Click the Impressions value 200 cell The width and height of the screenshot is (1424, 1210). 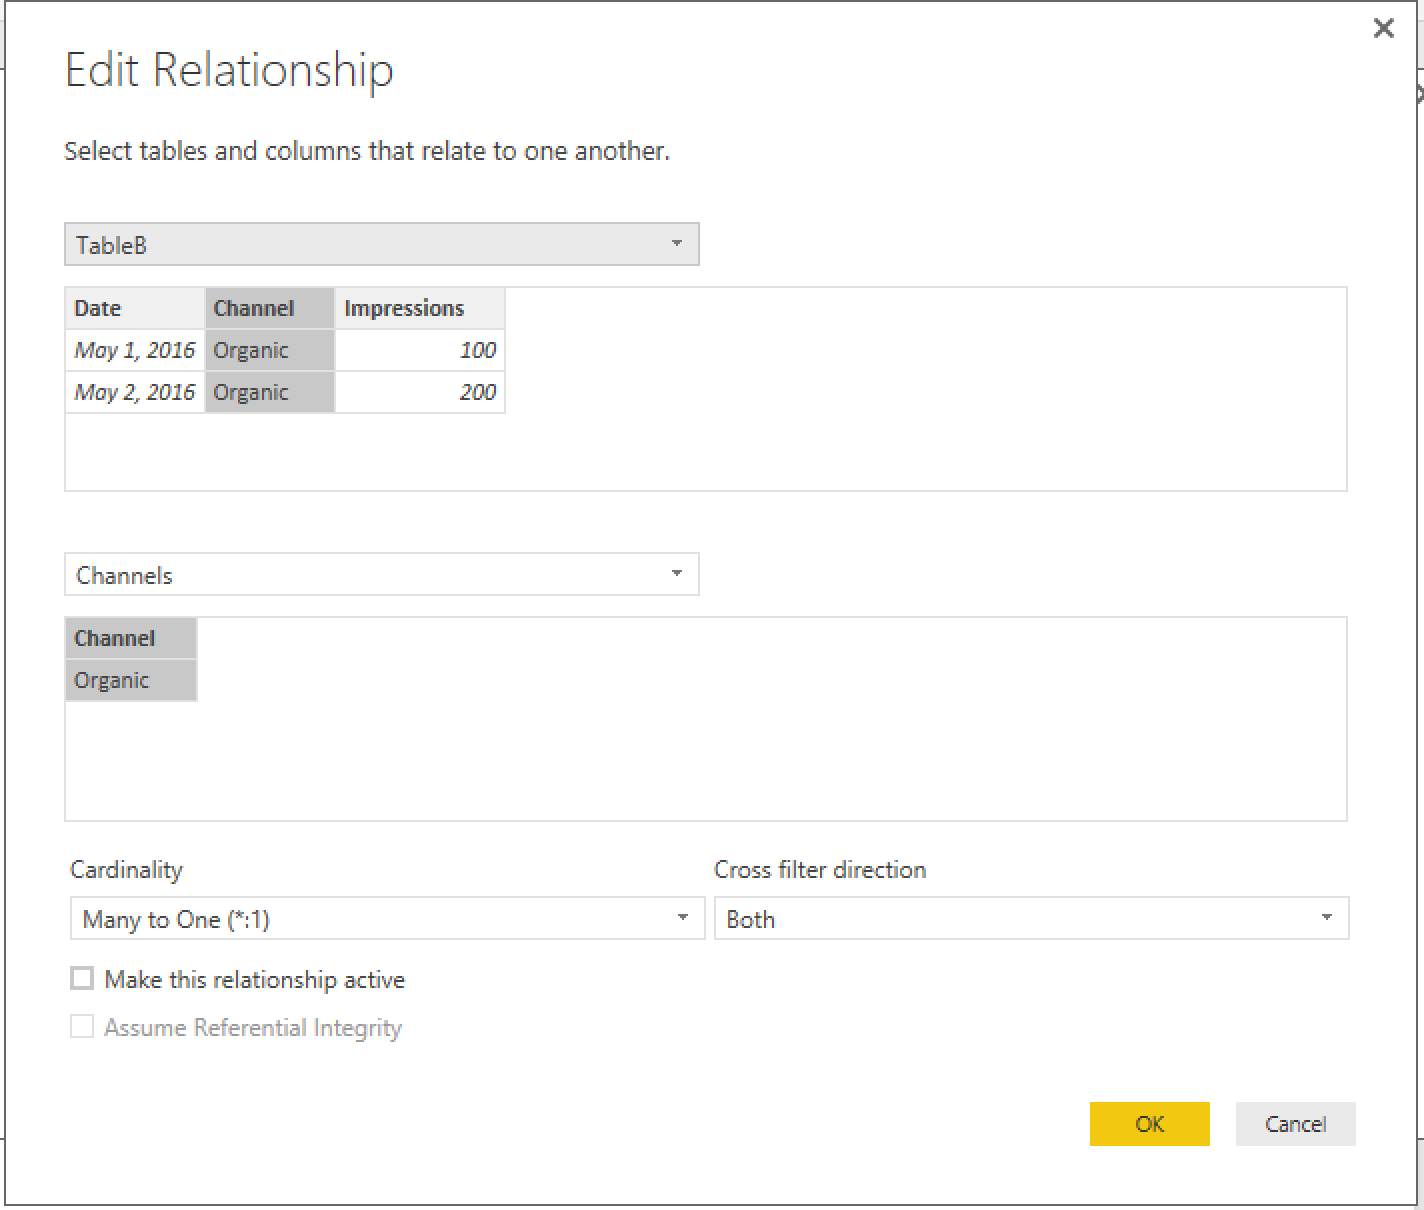click(x=420, y=392)
